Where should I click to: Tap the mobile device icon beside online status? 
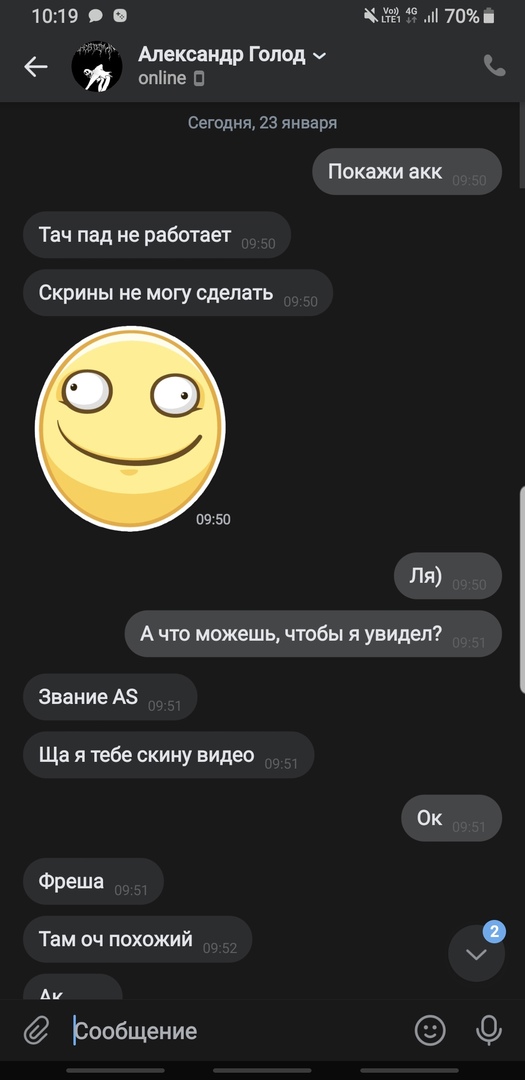(199, 79)
